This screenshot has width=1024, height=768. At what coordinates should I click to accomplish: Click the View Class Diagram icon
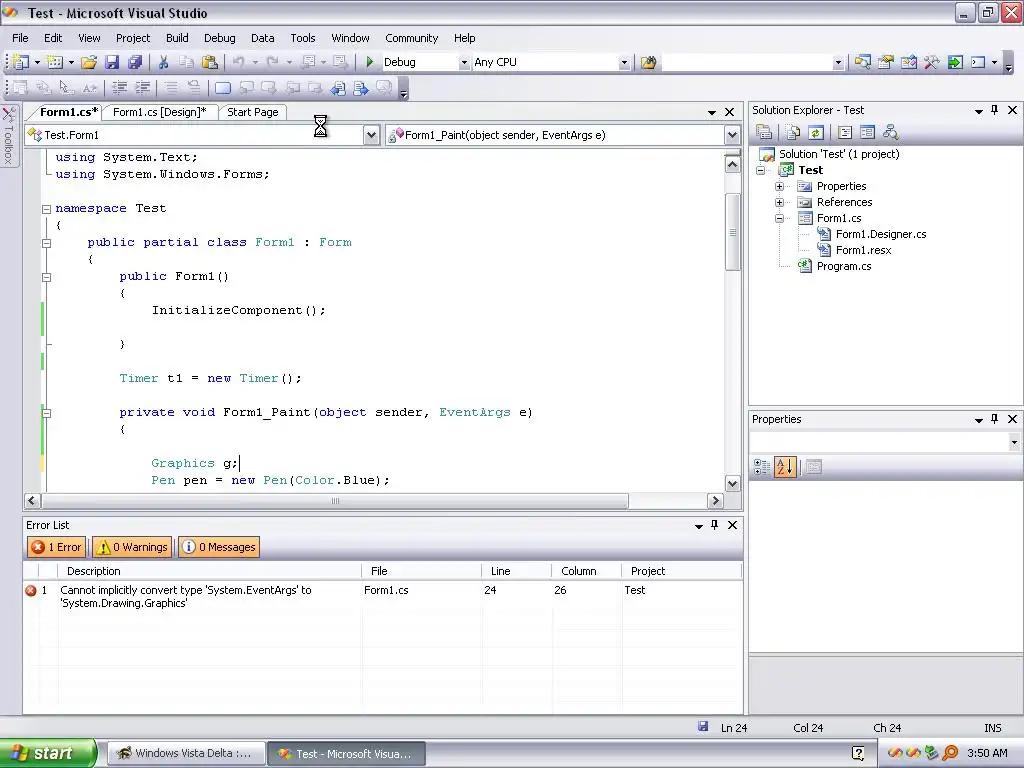pyautogui.click(x=890, y=133)
